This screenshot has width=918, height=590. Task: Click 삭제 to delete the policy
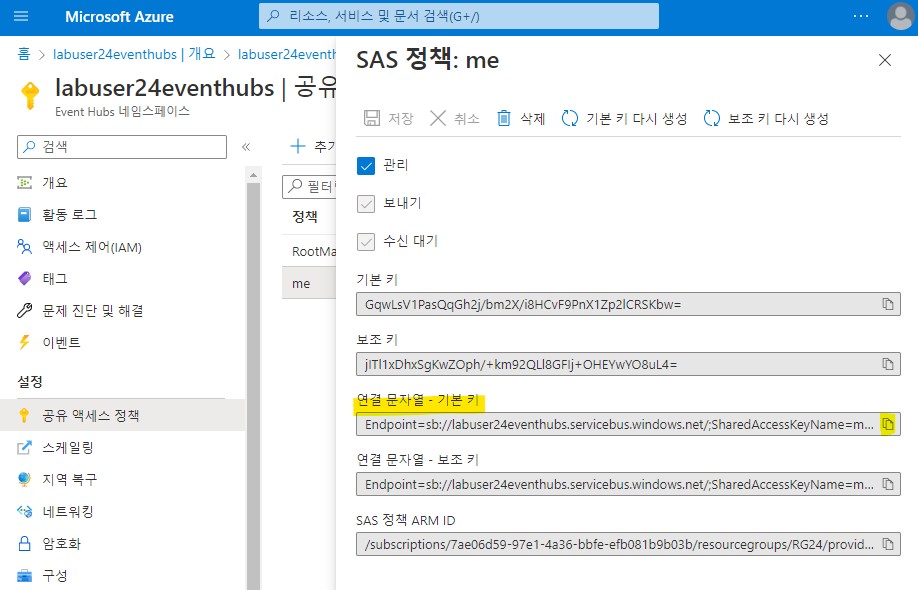pos(521,118)
